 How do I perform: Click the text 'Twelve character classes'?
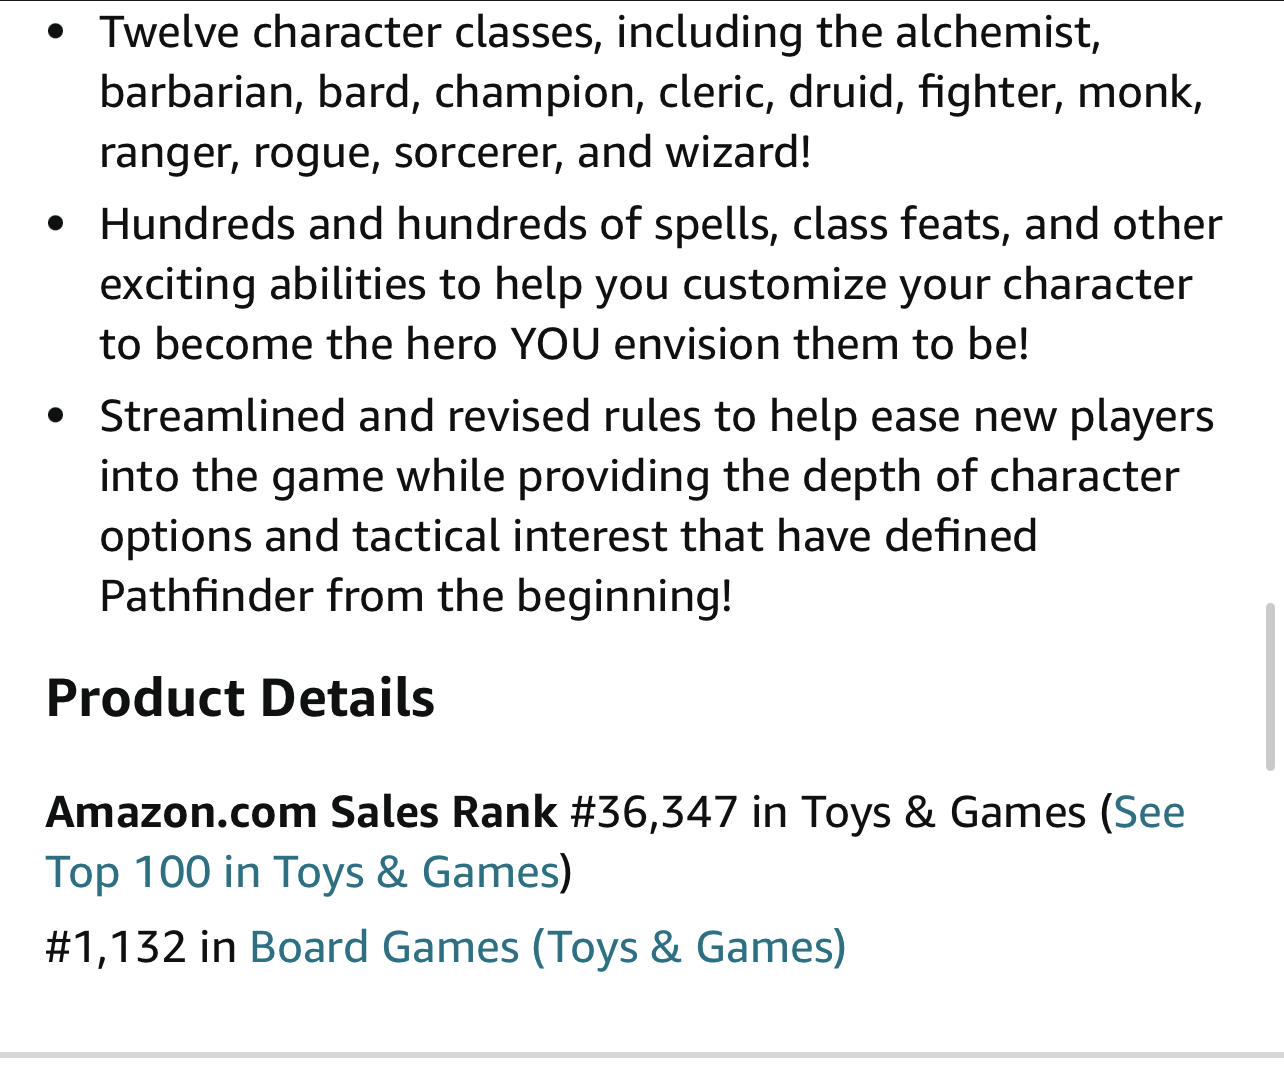(x=351, y=33)
